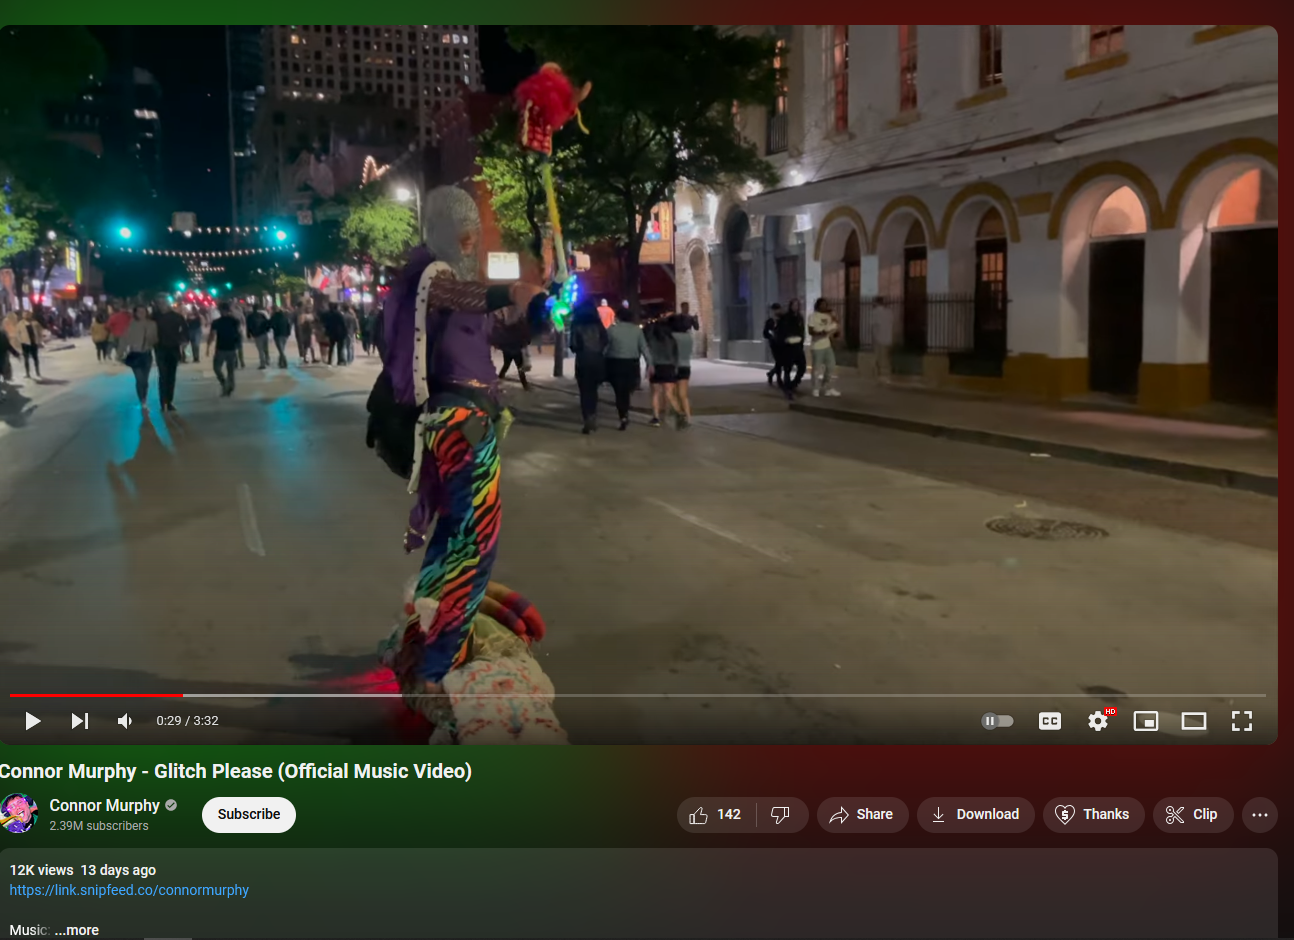
Task: Mute the video audio
Action: pos(123,720)
